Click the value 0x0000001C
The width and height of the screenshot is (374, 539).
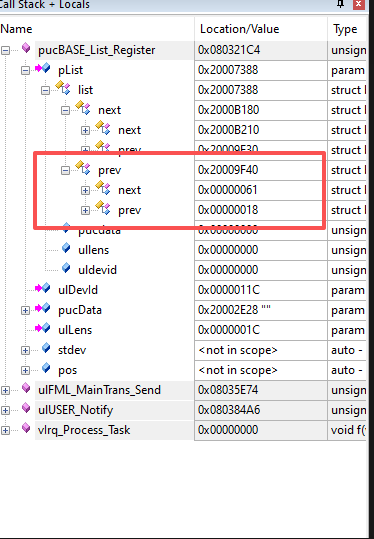click(x=229, y=330)
